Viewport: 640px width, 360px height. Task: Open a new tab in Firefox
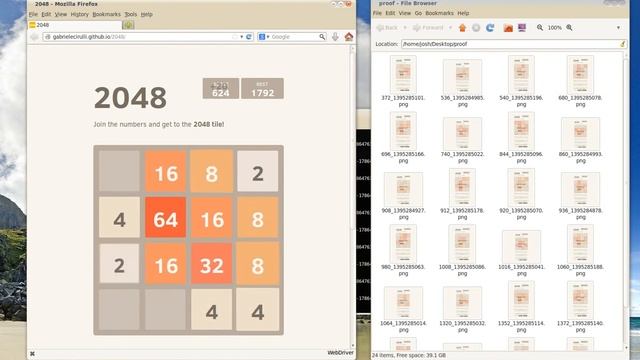(128, 25)
